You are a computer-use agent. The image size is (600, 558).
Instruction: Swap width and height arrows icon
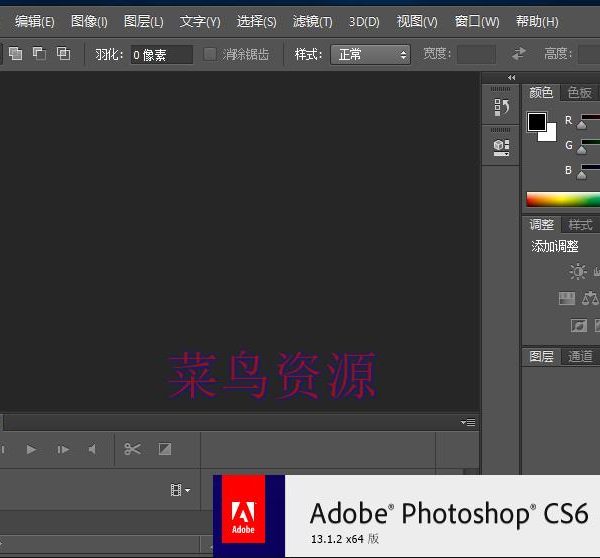(518, 54)
